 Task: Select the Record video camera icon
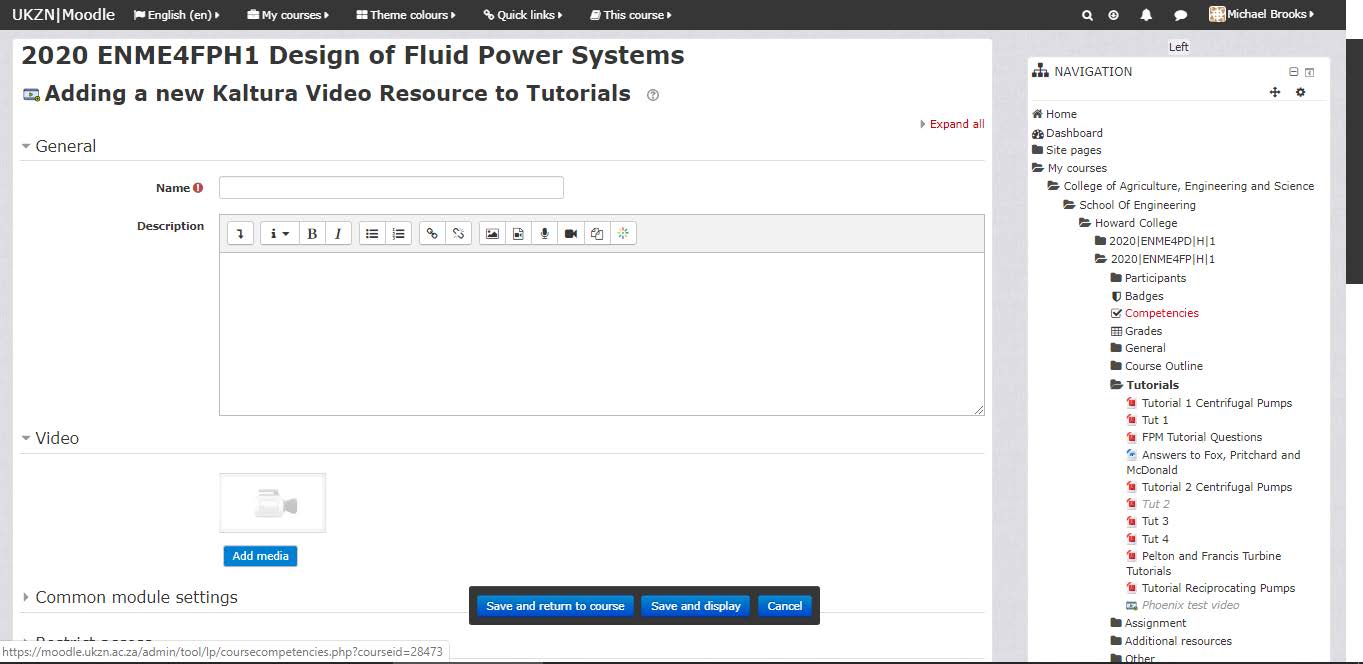pyautogui.click(x=570, y=234)
